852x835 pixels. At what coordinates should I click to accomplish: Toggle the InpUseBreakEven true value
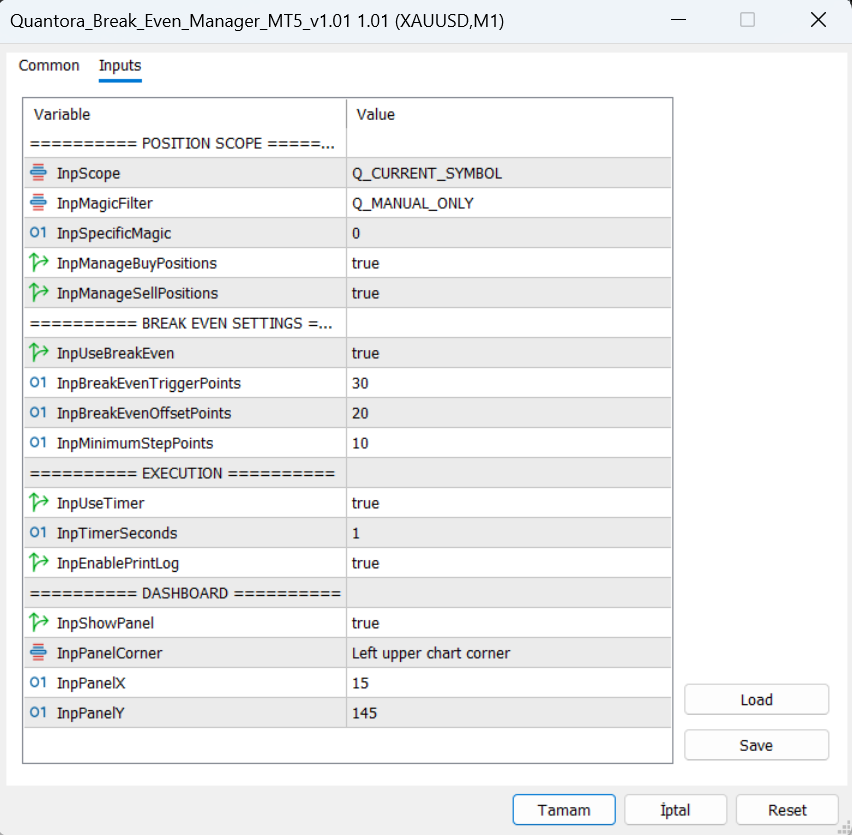pos(509,353)
